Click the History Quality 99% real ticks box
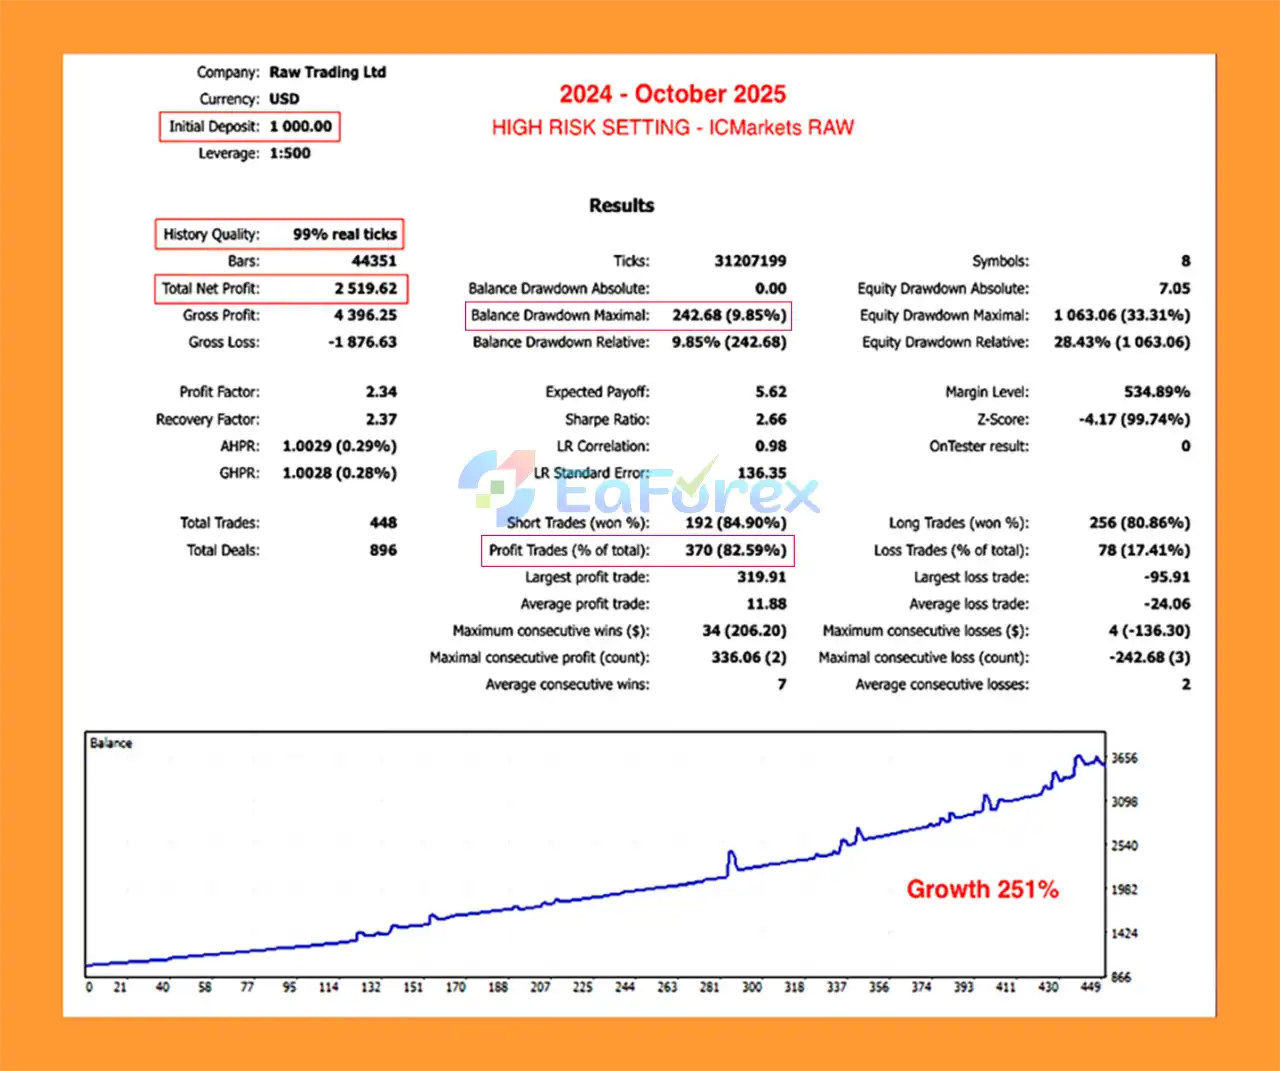 (279, 234)
